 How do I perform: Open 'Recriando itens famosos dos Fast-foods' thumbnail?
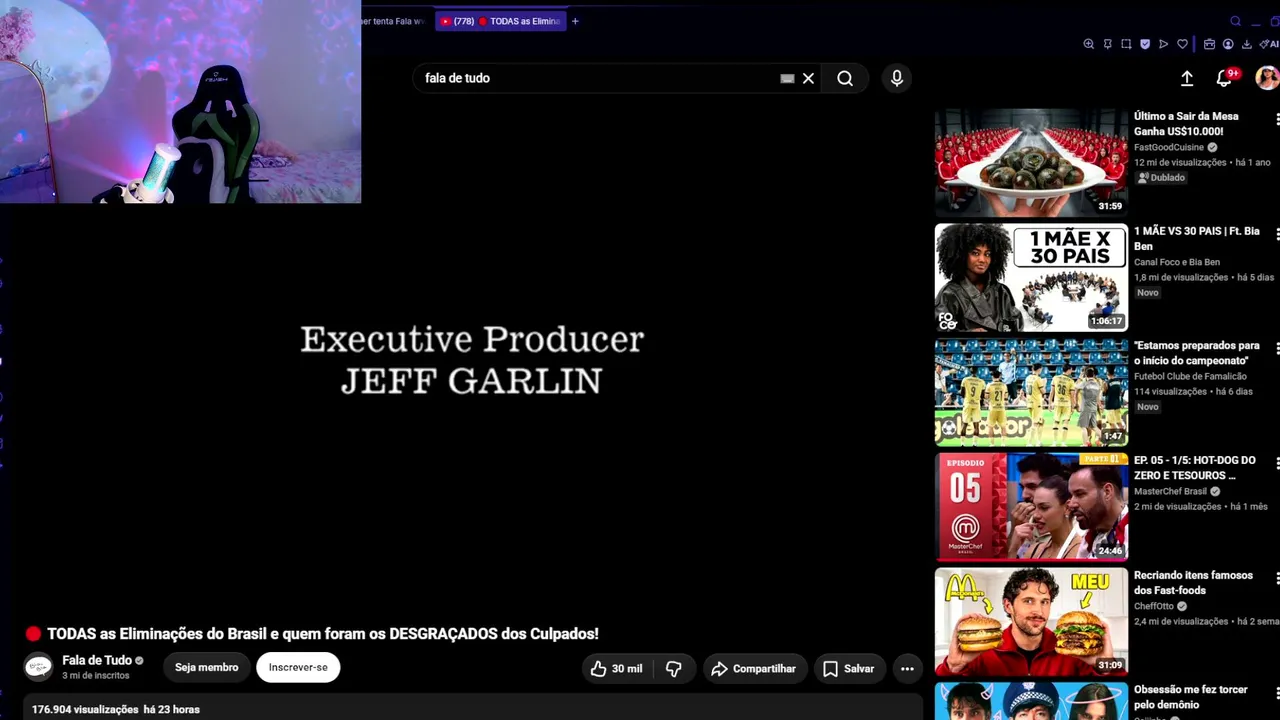point(1031,622)
